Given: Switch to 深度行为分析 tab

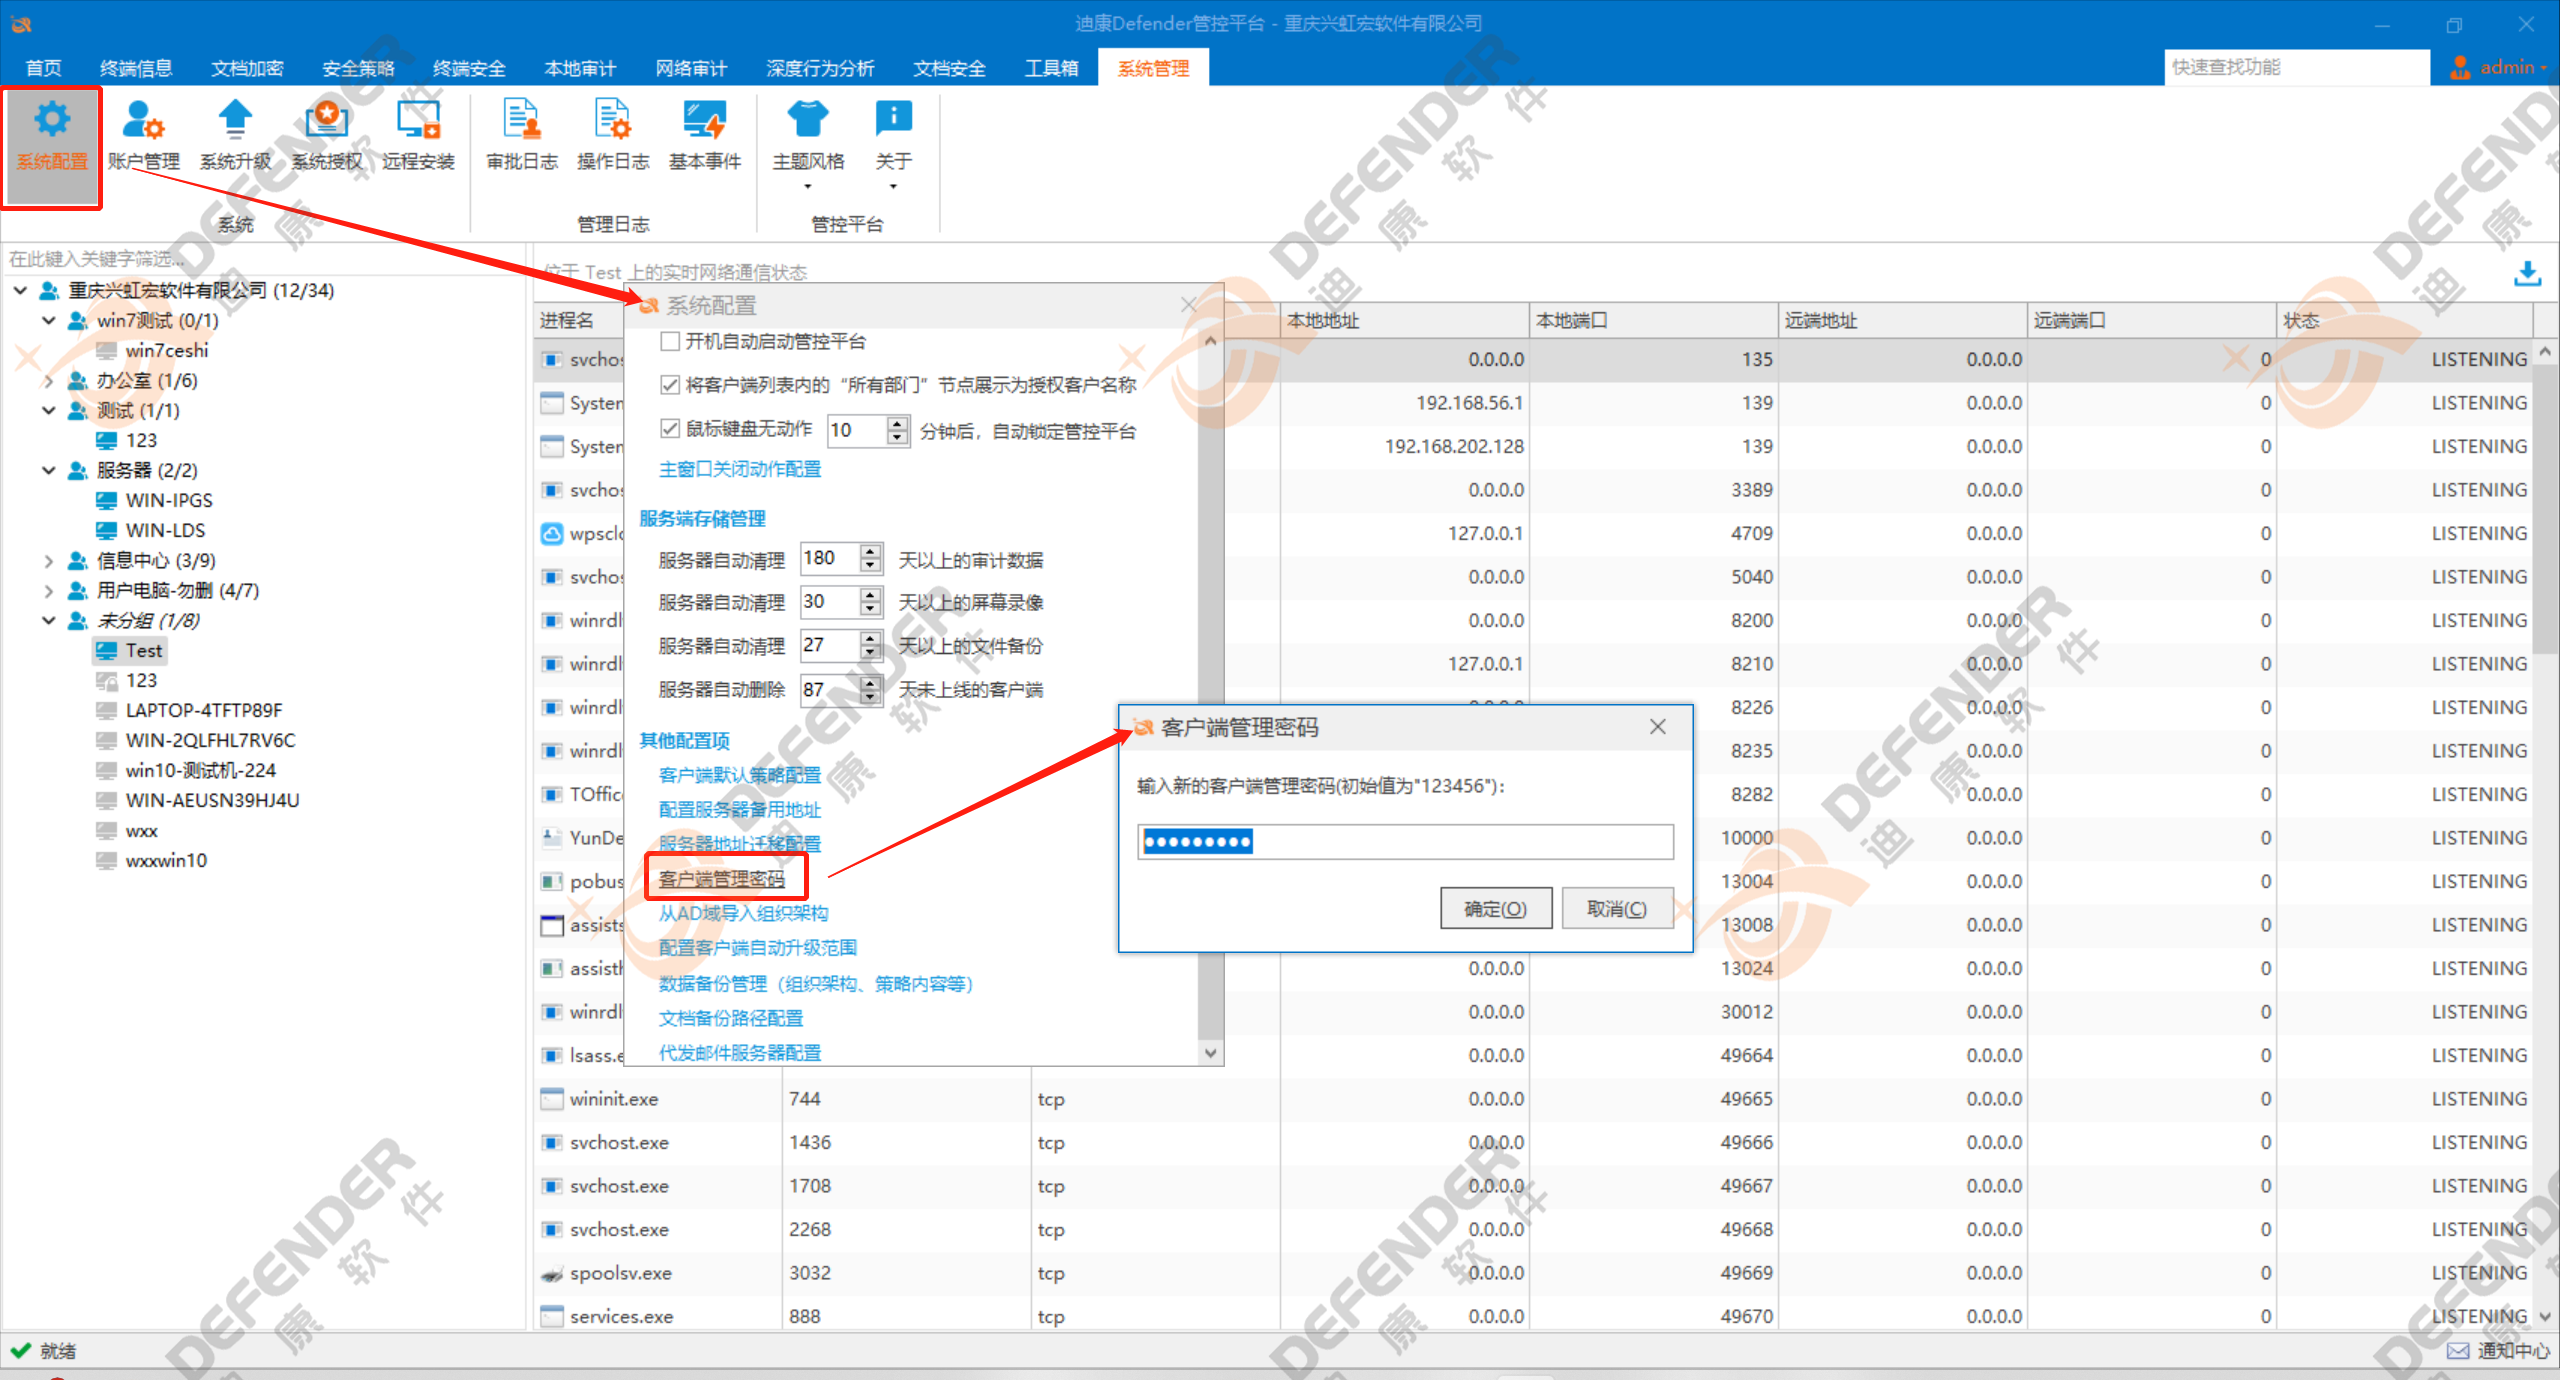Looking at the screenshot, I should 820,68.
